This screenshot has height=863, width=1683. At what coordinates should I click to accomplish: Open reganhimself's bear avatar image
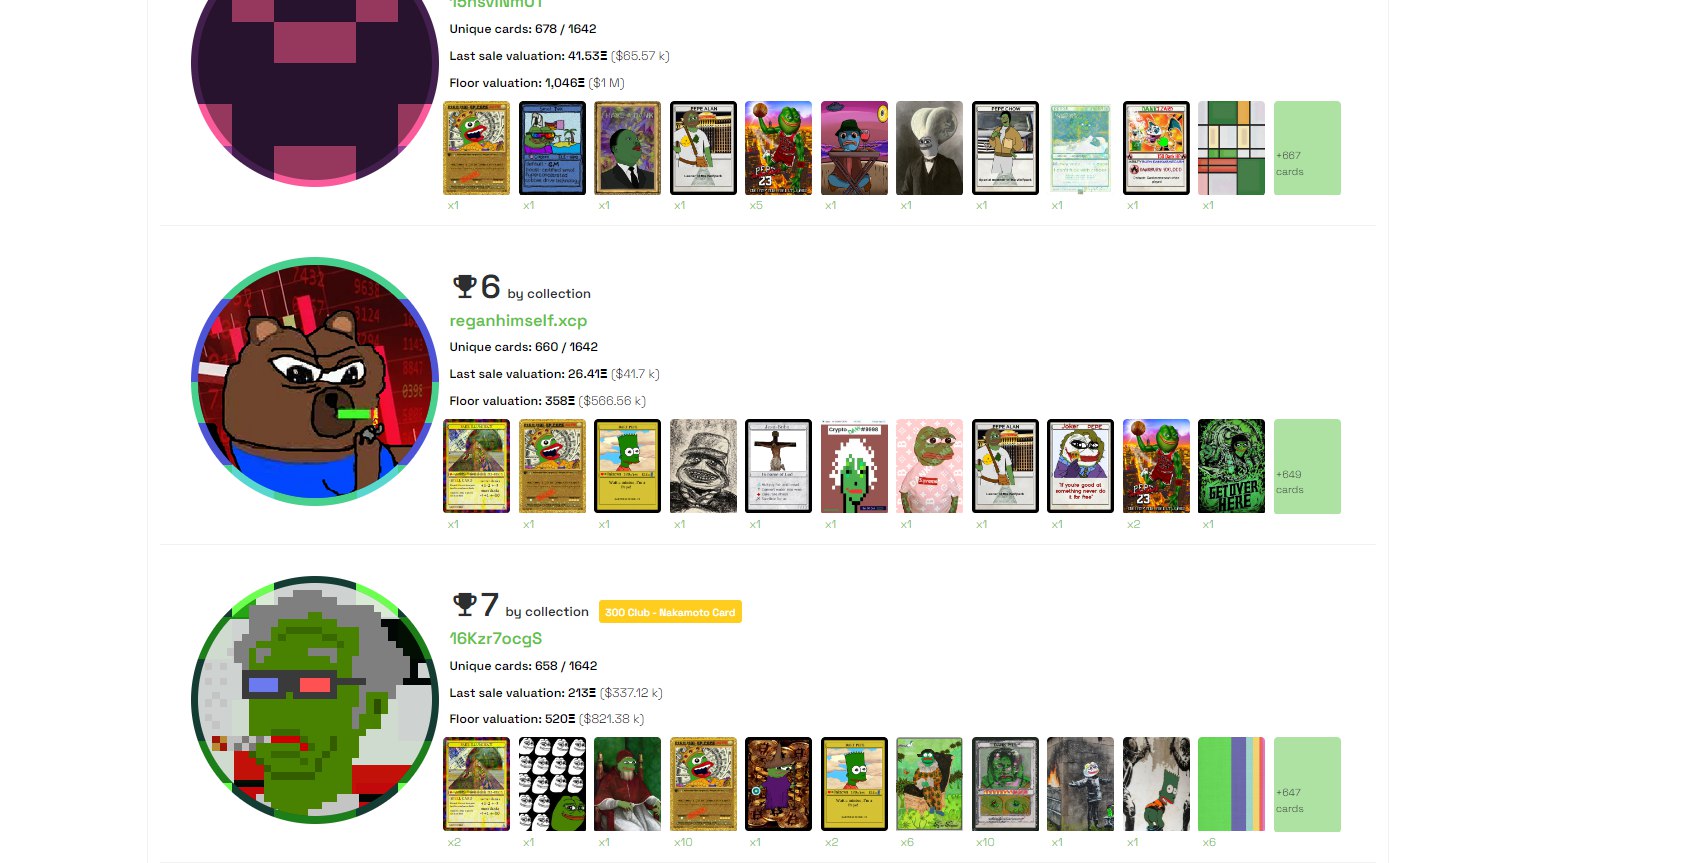click(315, 381)
